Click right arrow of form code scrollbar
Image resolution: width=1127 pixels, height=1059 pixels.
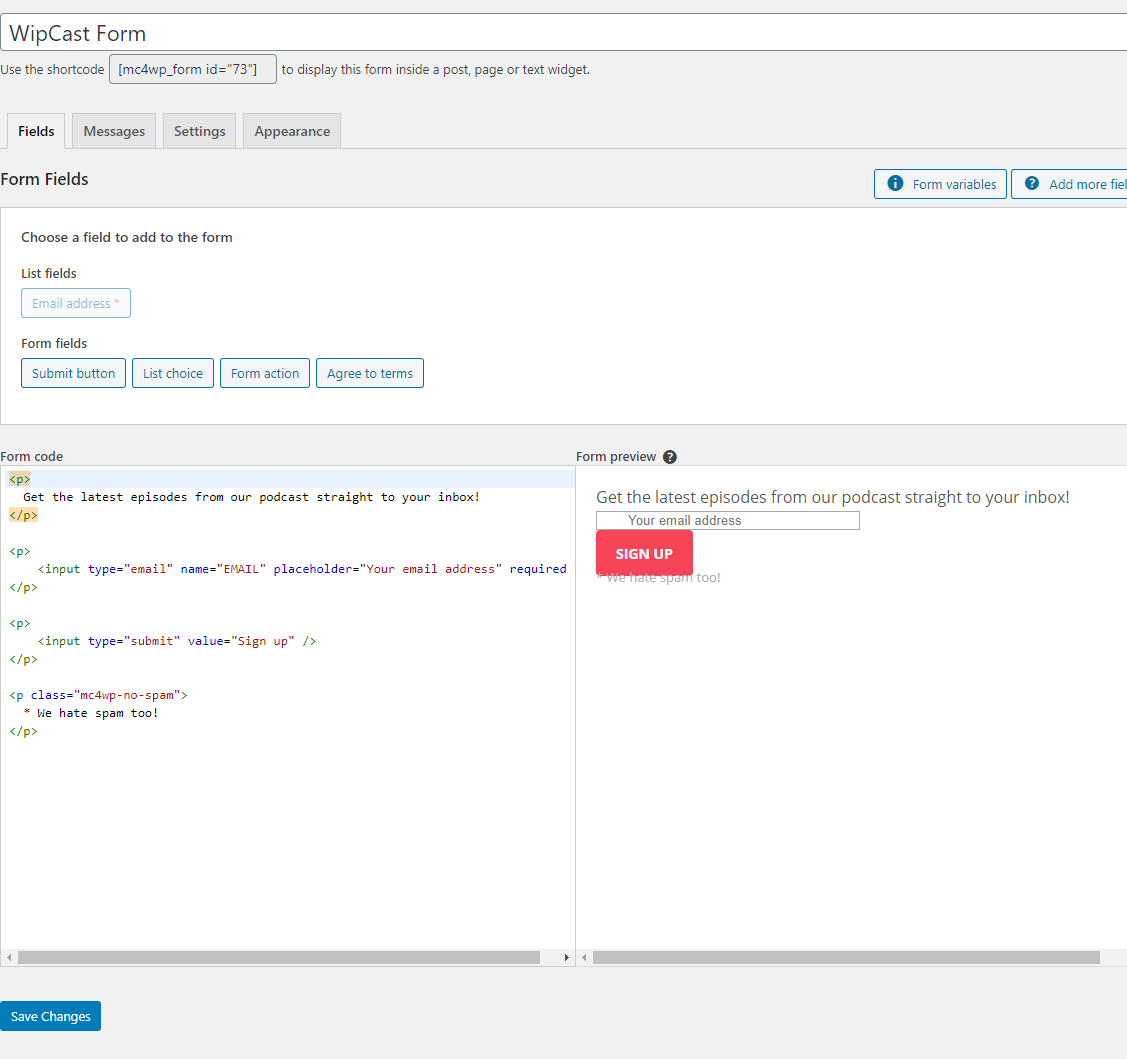567,958
